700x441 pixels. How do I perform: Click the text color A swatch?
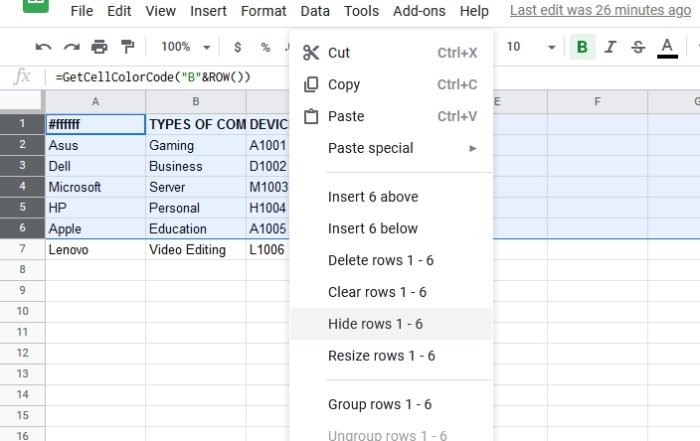coord(667,47)
